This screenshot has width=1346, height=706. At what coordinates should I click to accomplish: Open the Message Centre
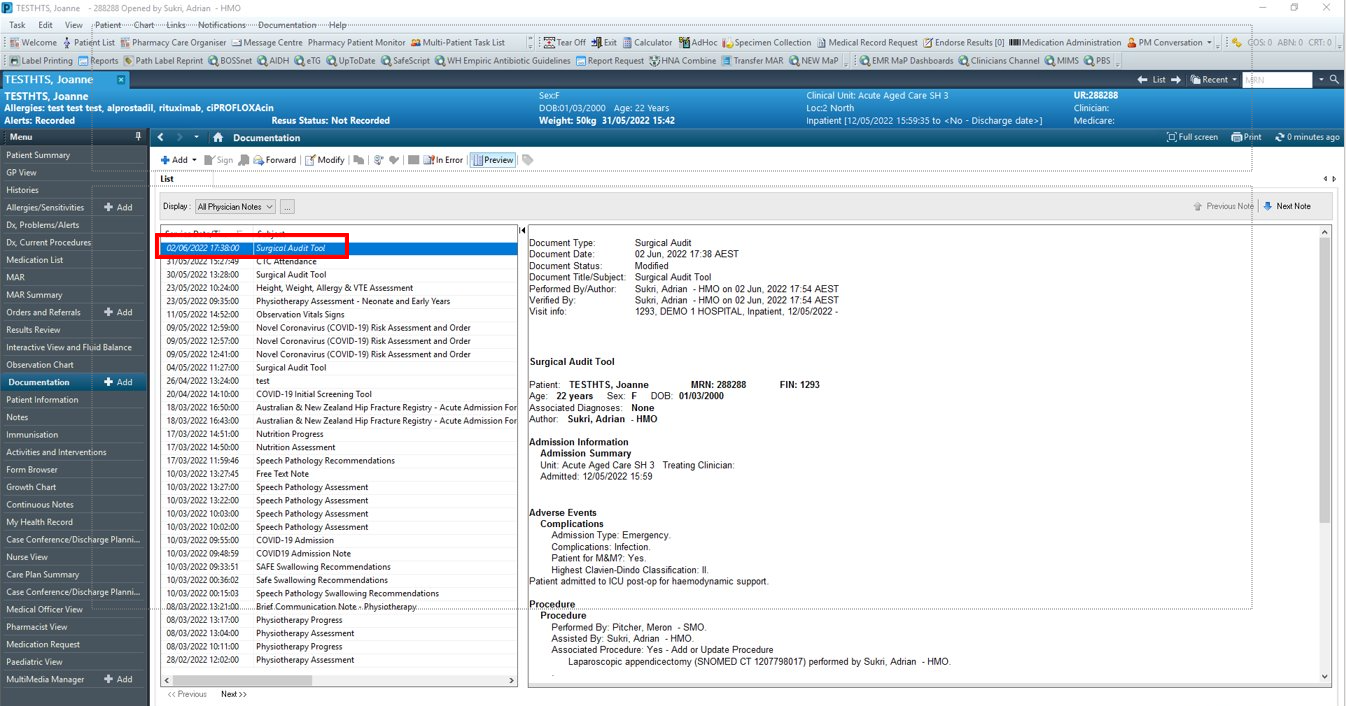point(266,43)
